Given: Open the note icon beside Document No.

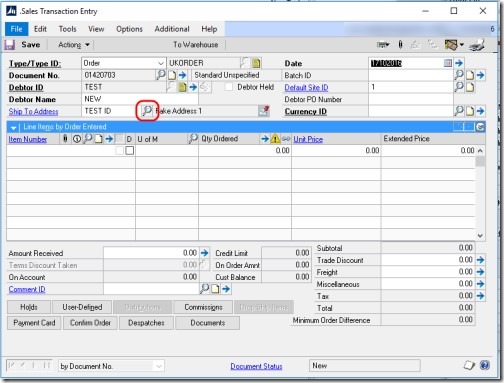Looking at the screenshot, I should 172,75.
